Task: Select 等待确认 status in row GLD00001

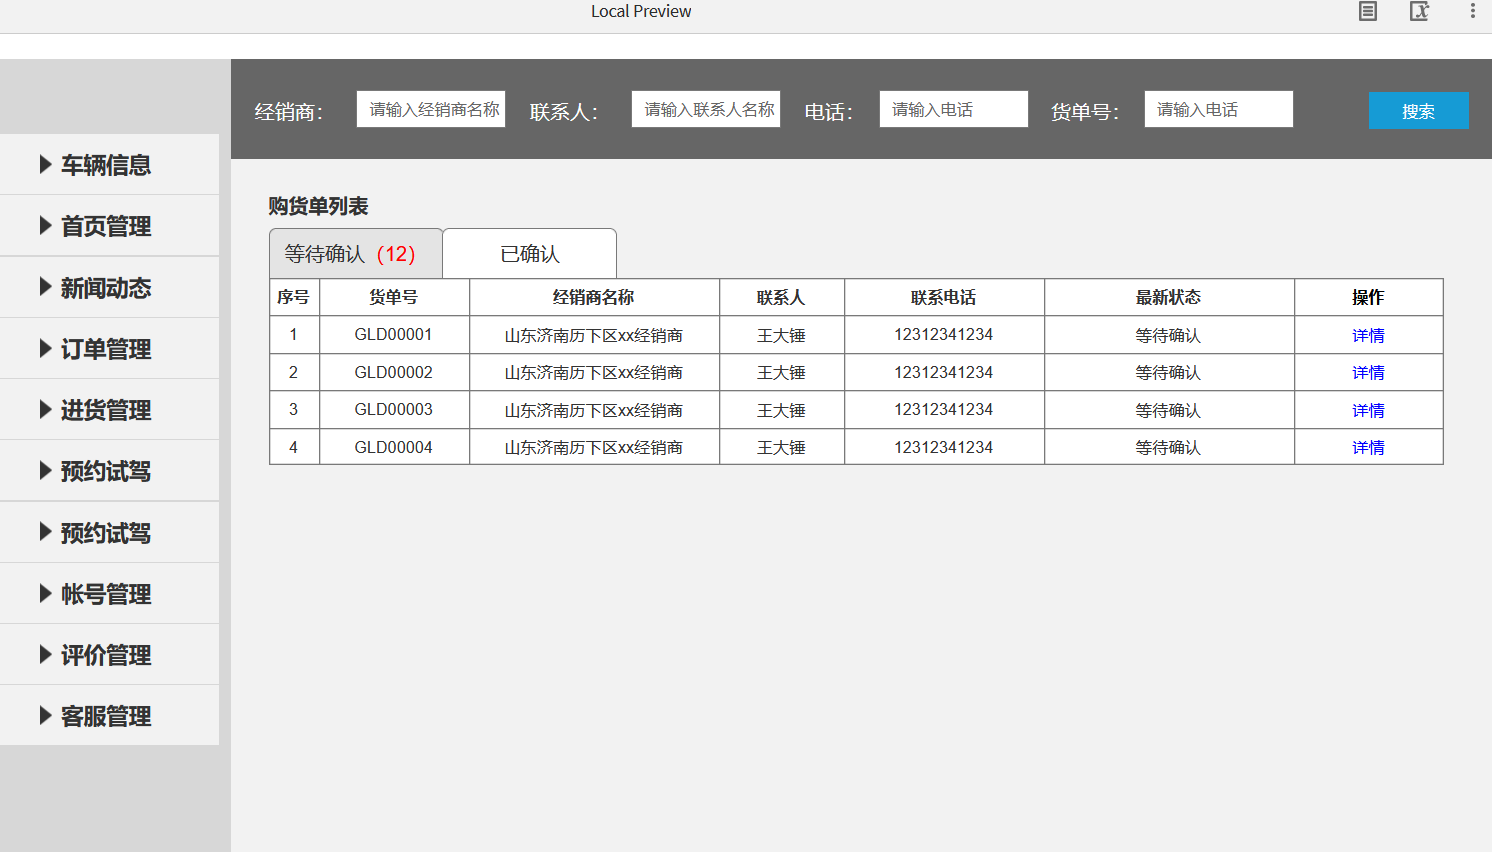Action: click(x=1168, y=335)
